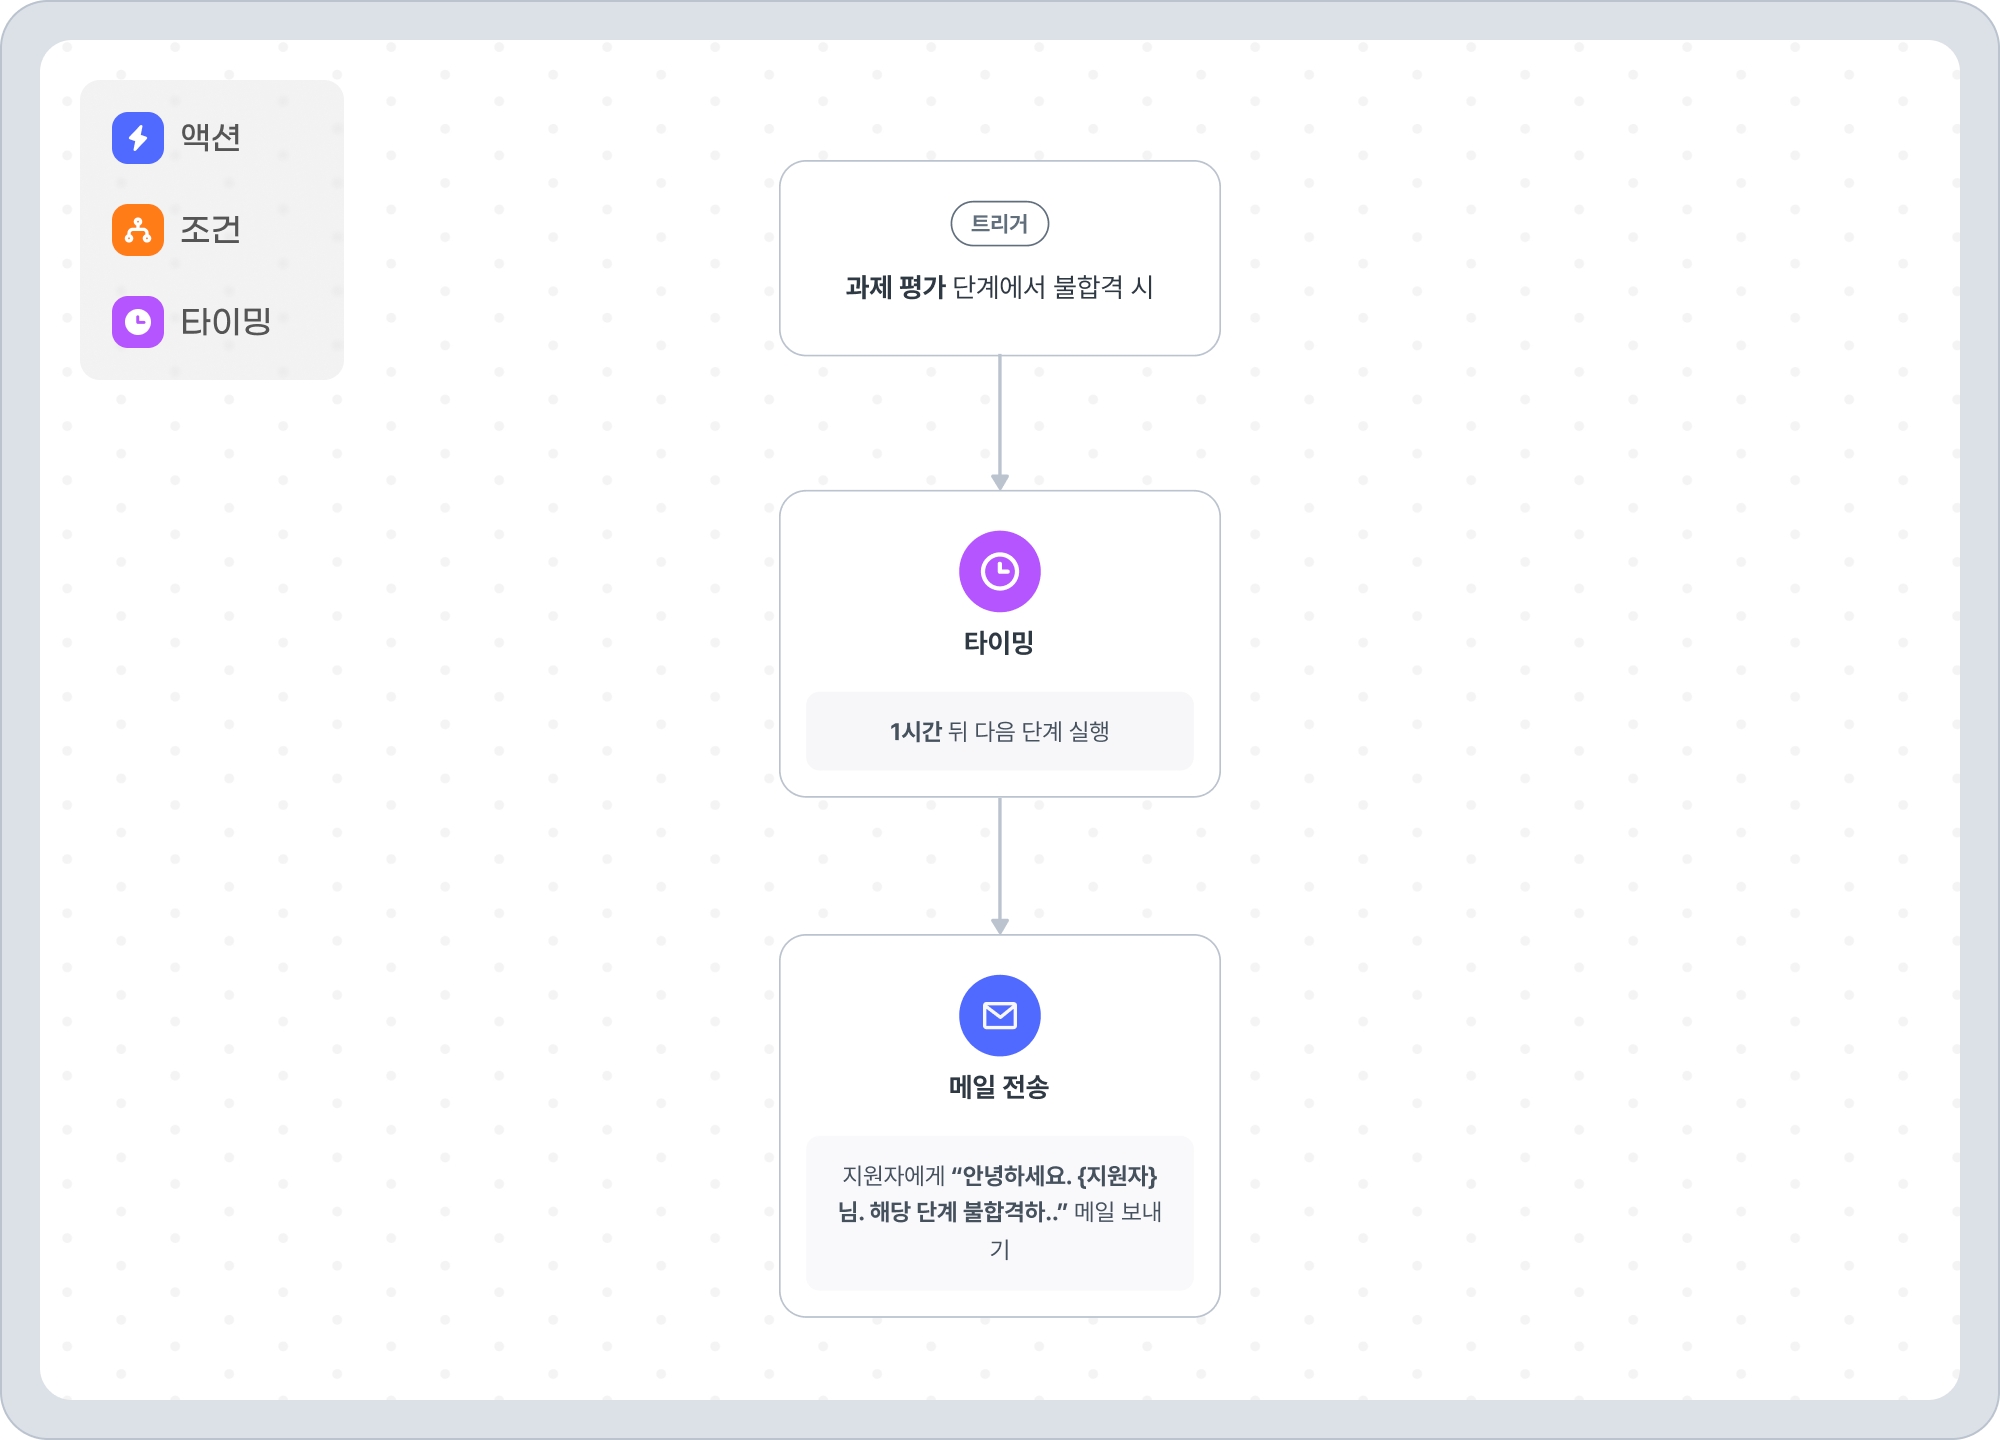The image size is (2000, 1440).
Task: Click the purple clock icon in the palette
Action: (138, 322)
